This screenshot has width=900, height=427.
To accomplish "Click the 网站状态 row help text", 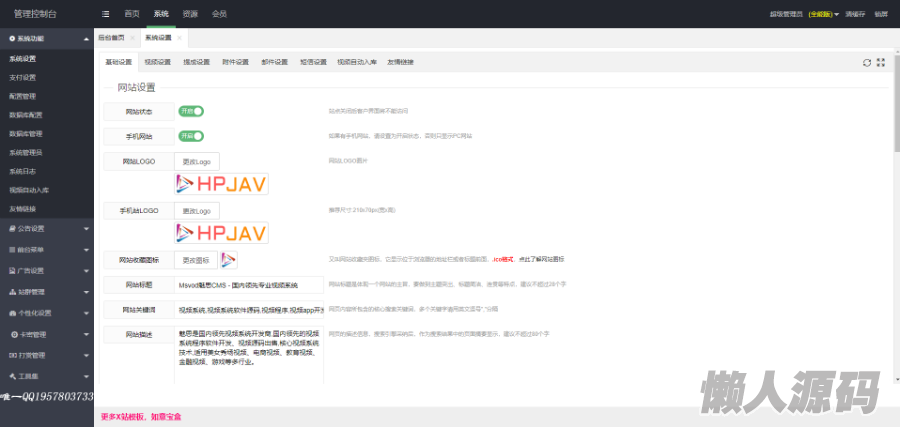I will tap(368, 111).
